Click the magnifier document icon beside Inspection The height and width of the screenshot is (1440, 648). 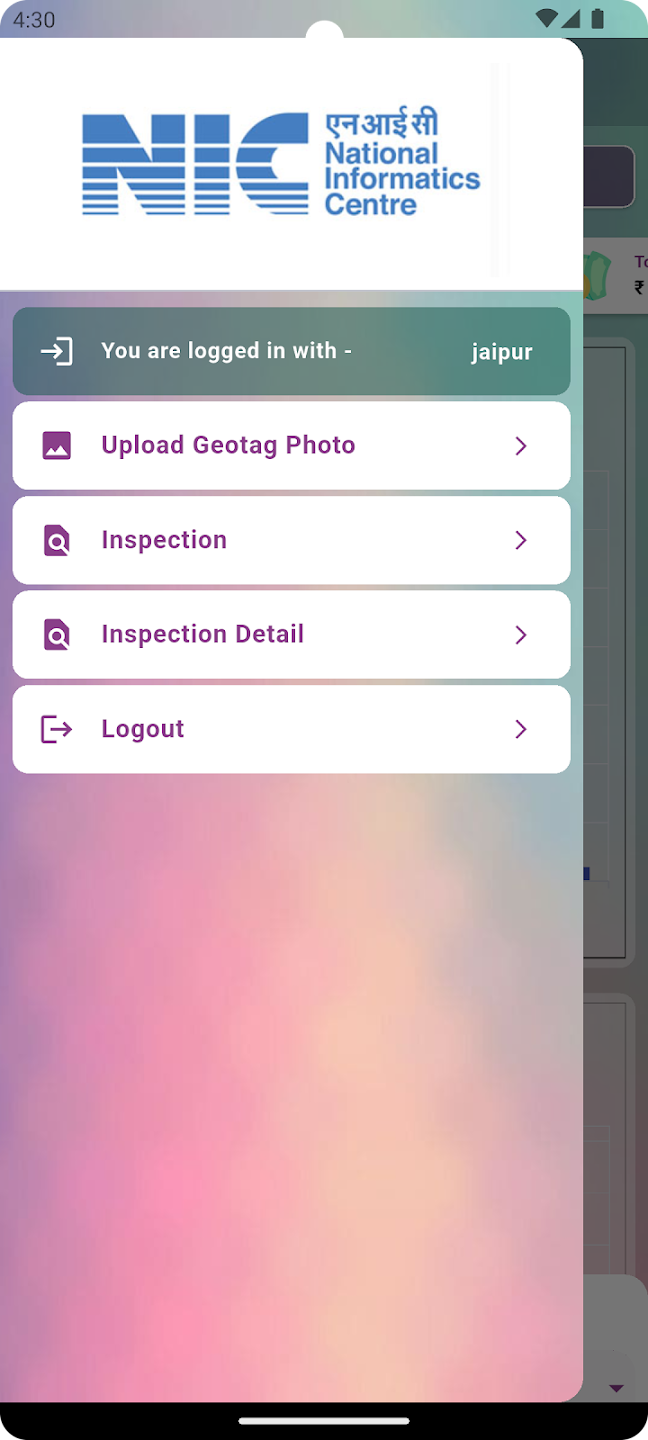[x=57, y=541]
